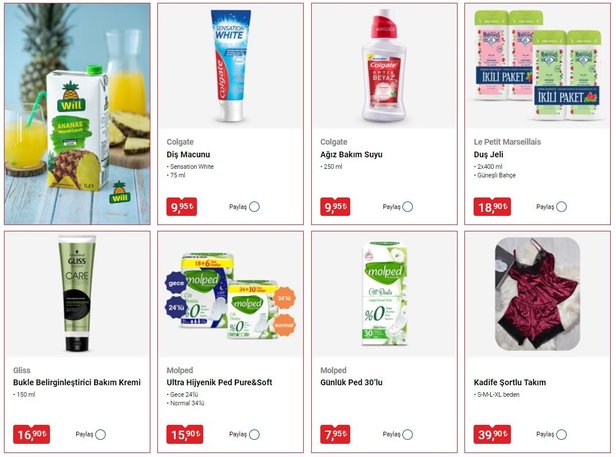Click the Colgate Optik Beyaz mouthwash image
616x457 pixels.
tap(383, 65)
